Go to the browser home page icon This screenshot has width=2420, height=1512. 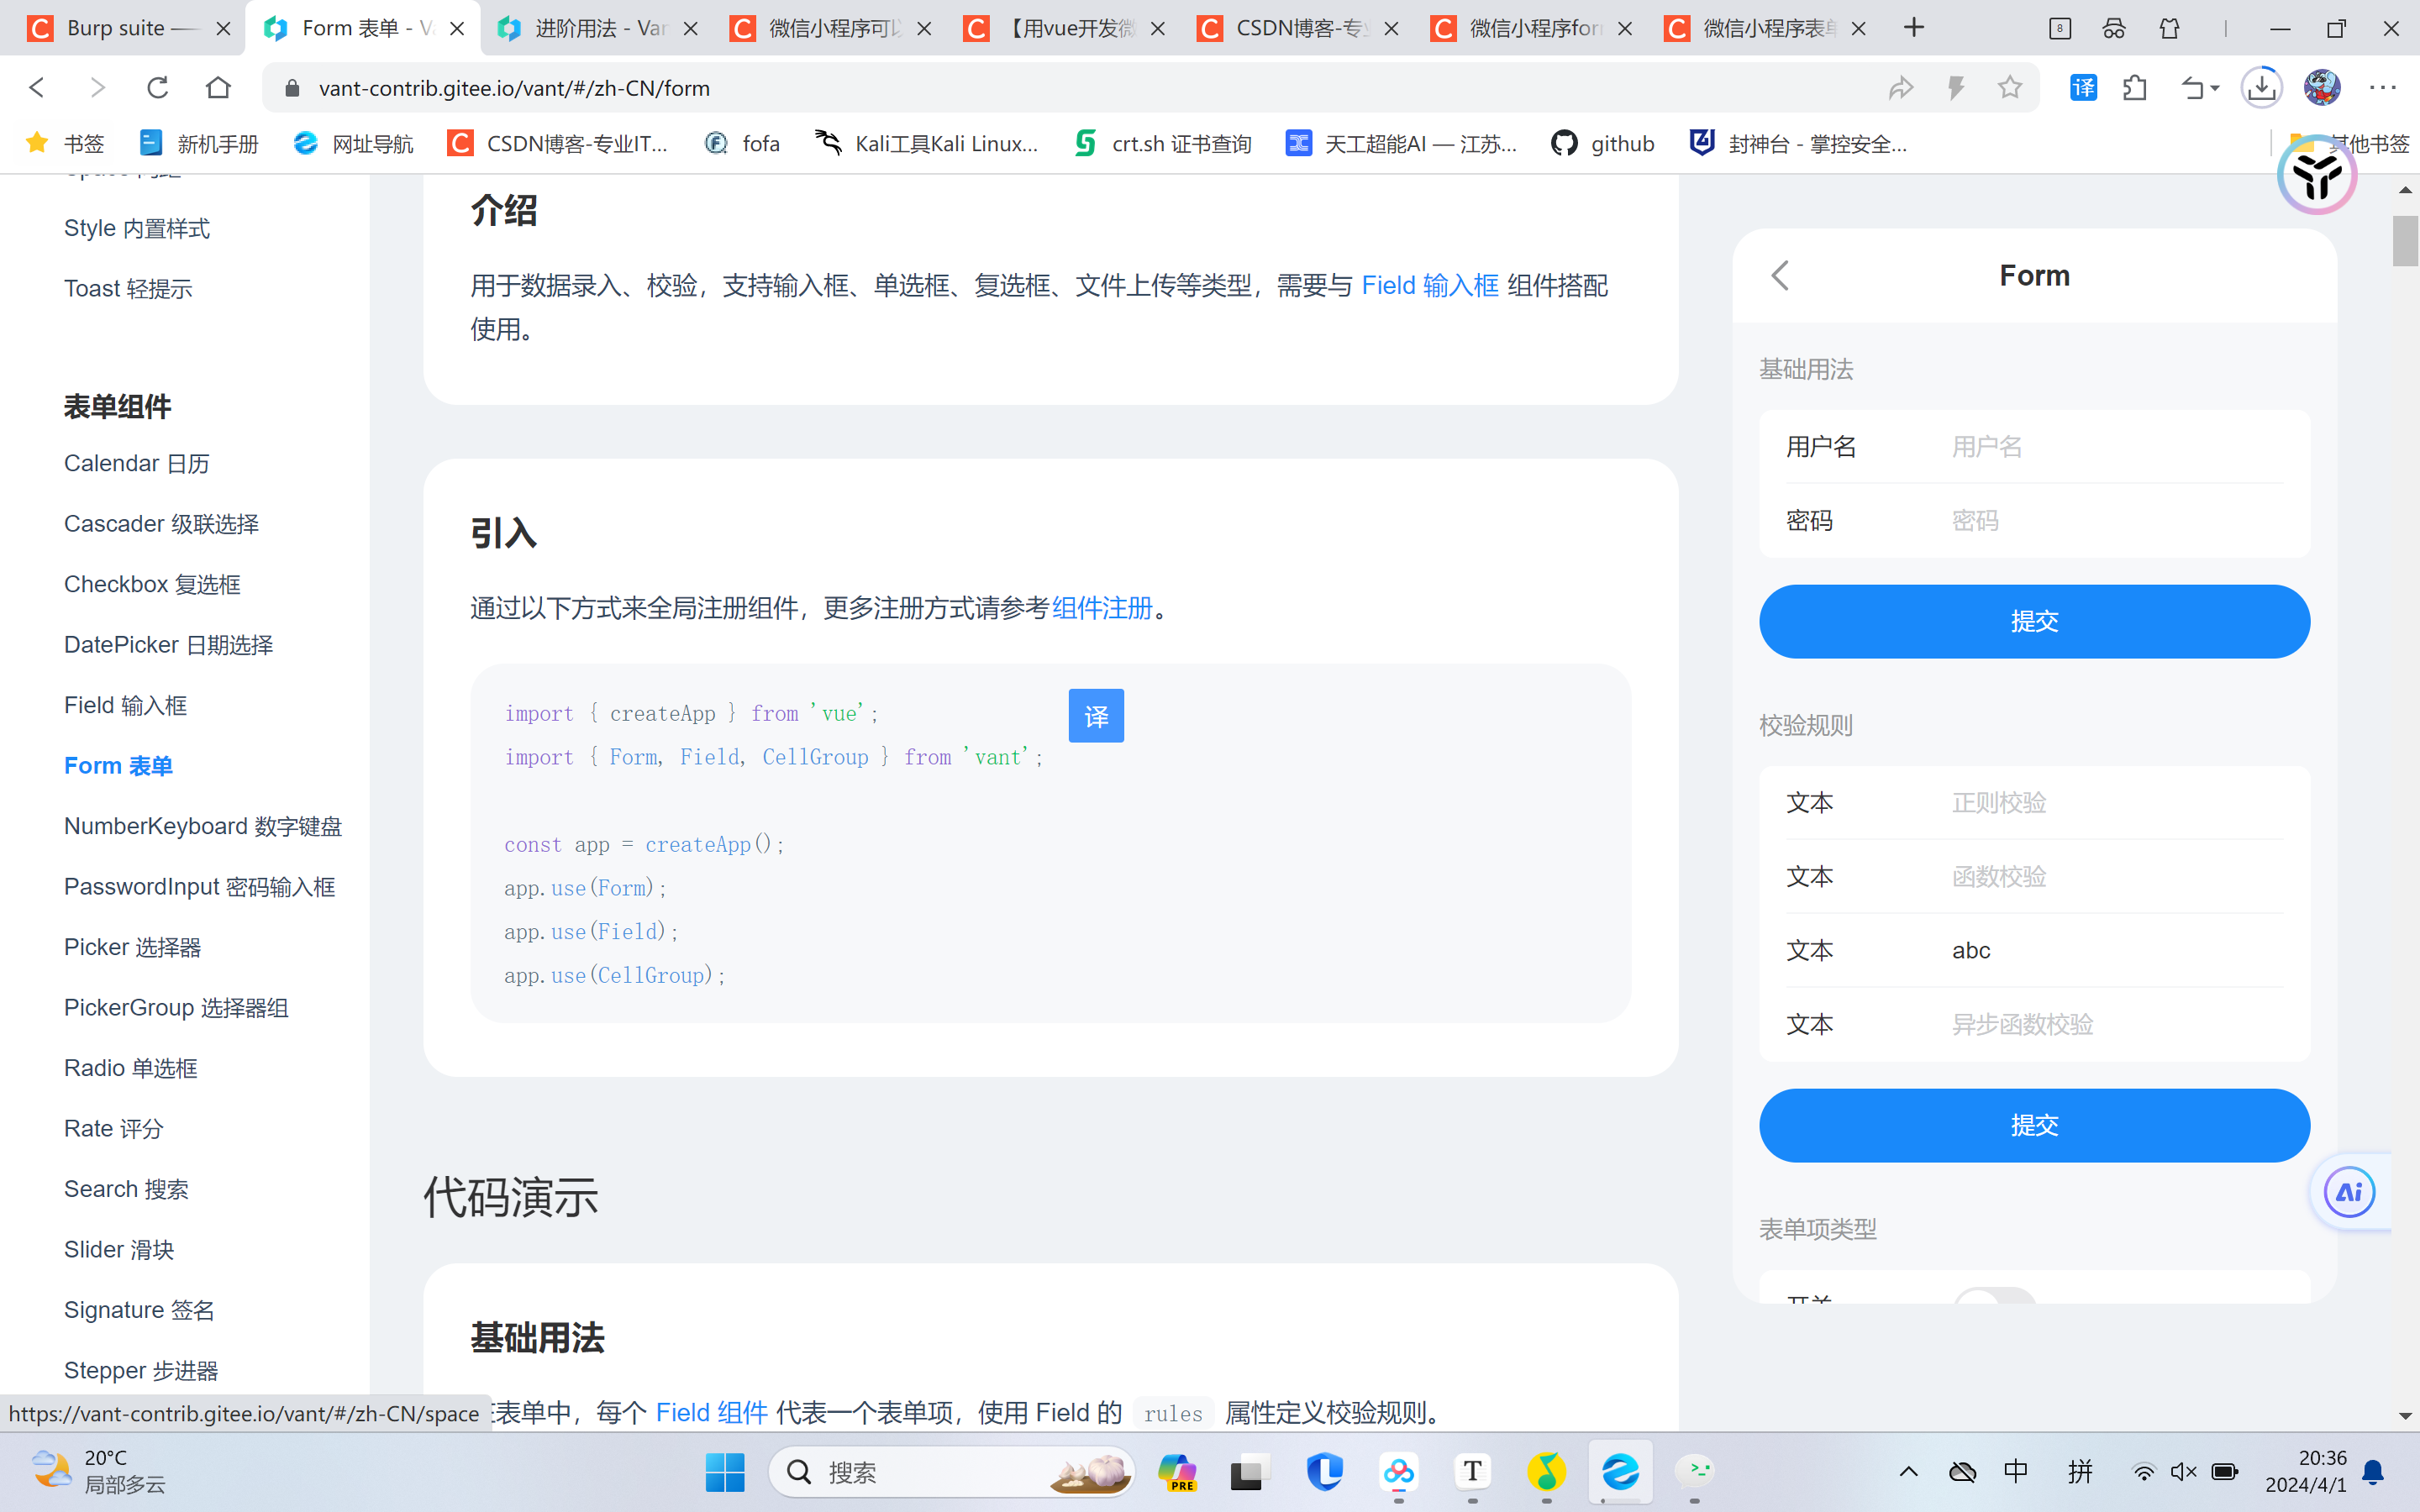(x=218, y=88)
